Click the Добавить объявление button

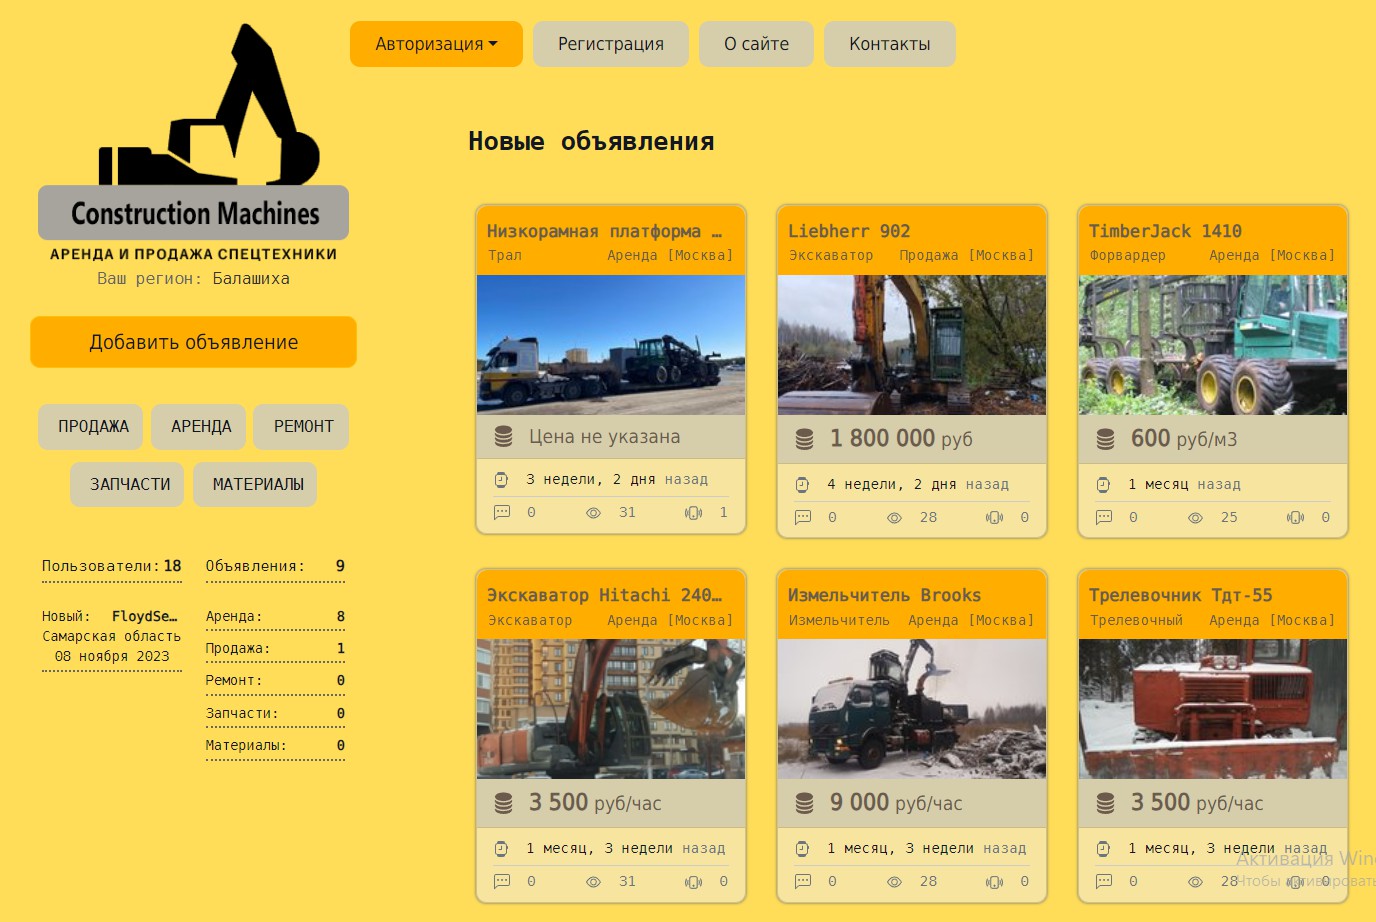[x=193, y=342]
